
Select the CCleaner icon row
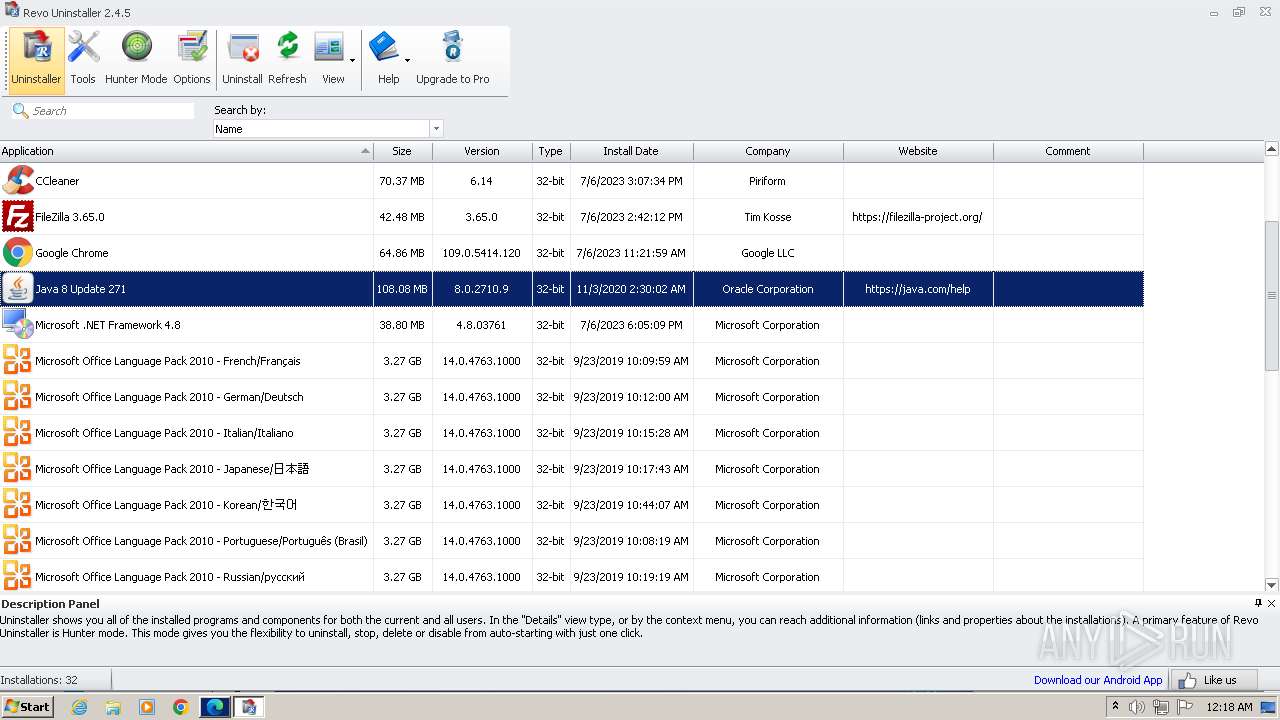click(18, 181)
